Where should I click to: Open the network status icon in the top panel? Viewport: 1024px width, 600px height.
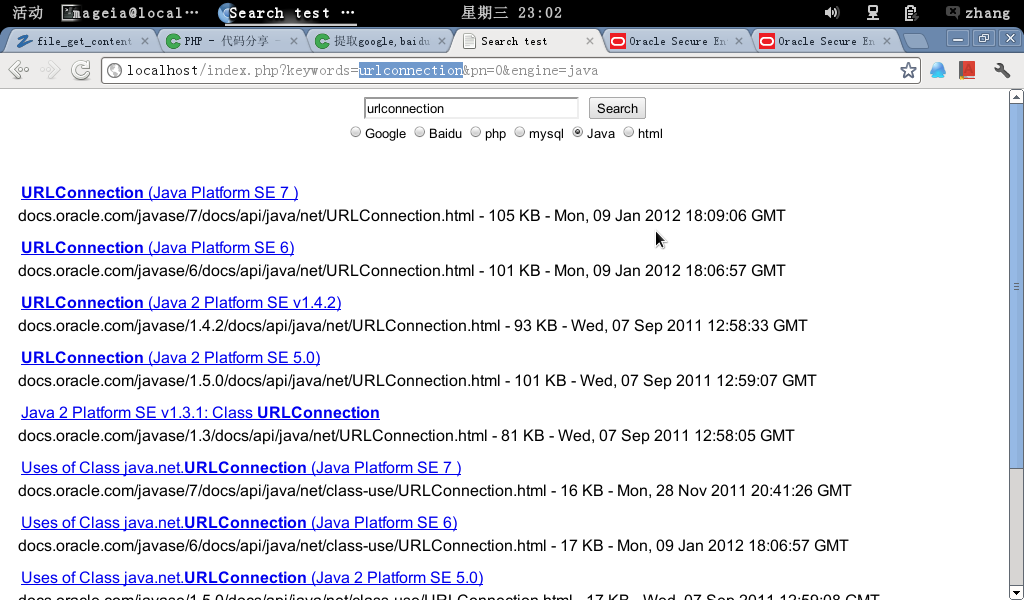point(872,13)
